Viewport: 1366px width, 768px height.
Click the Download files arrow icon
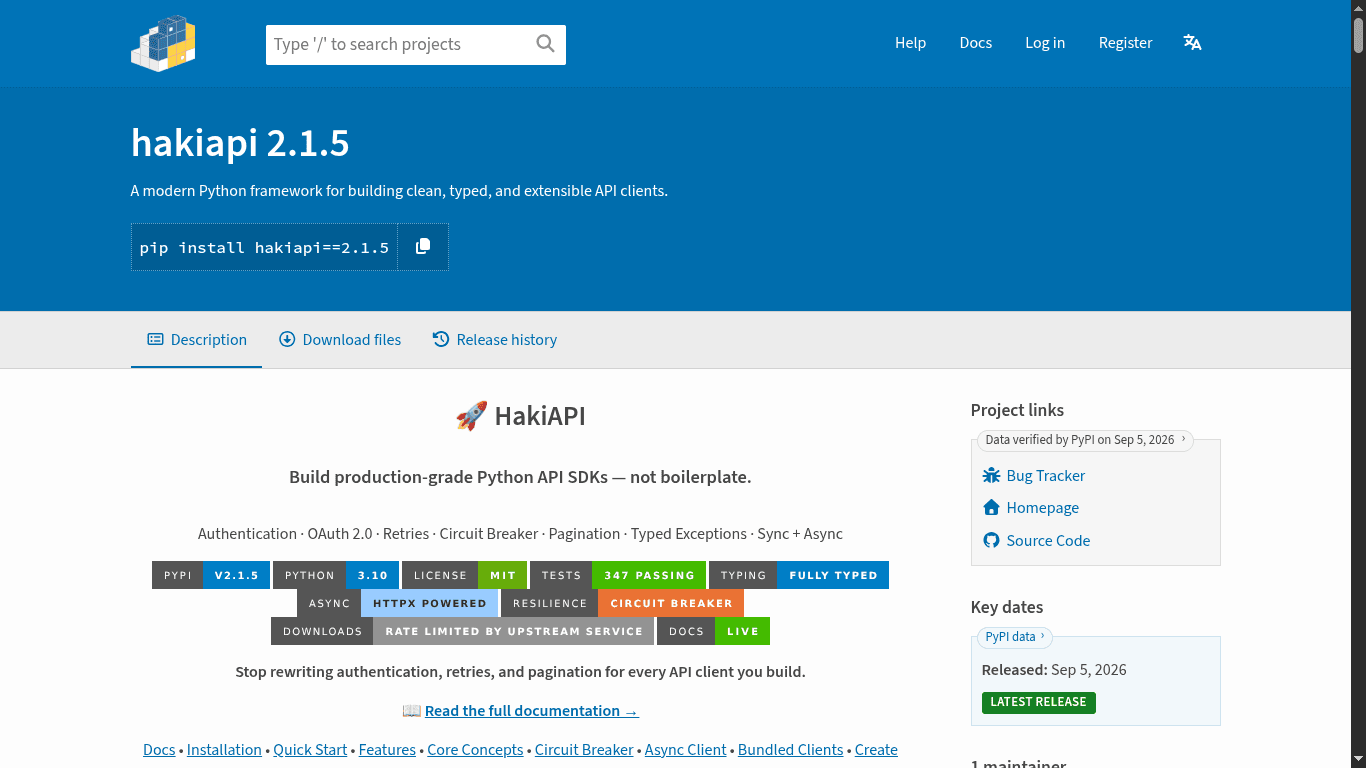point(287,340)
